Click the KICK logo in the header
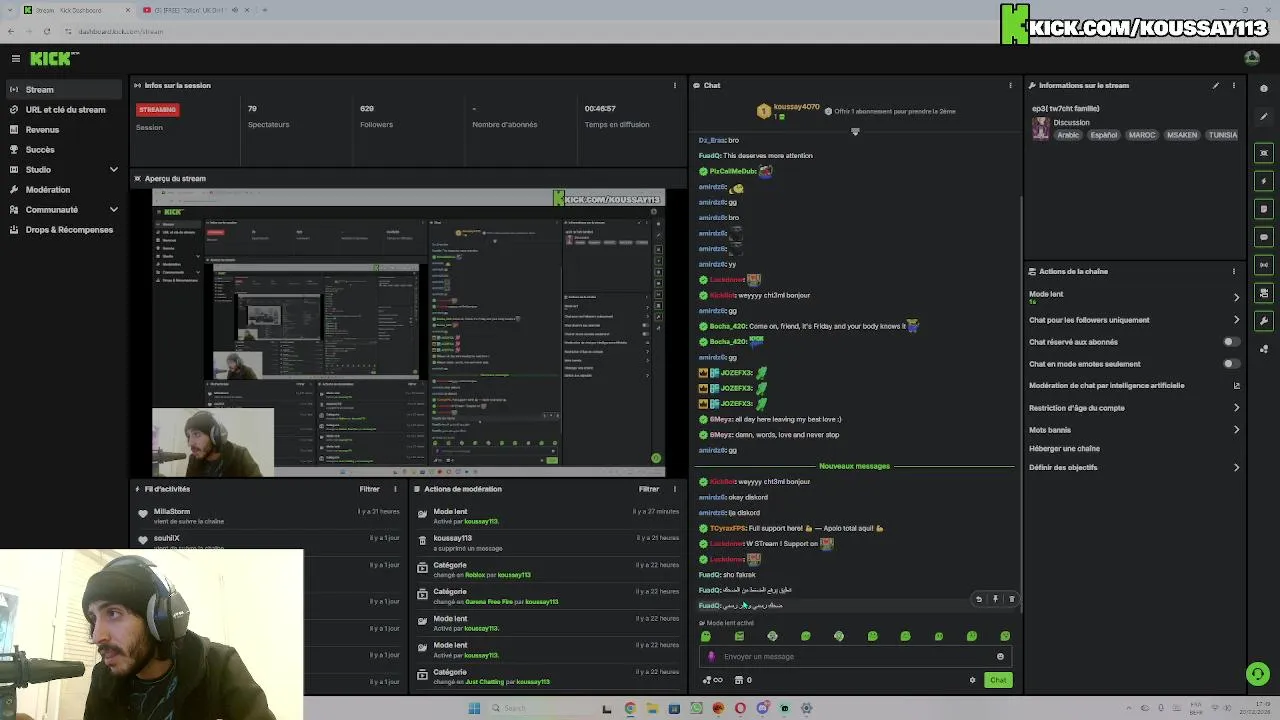The image size is (1280, 720). 50,59
